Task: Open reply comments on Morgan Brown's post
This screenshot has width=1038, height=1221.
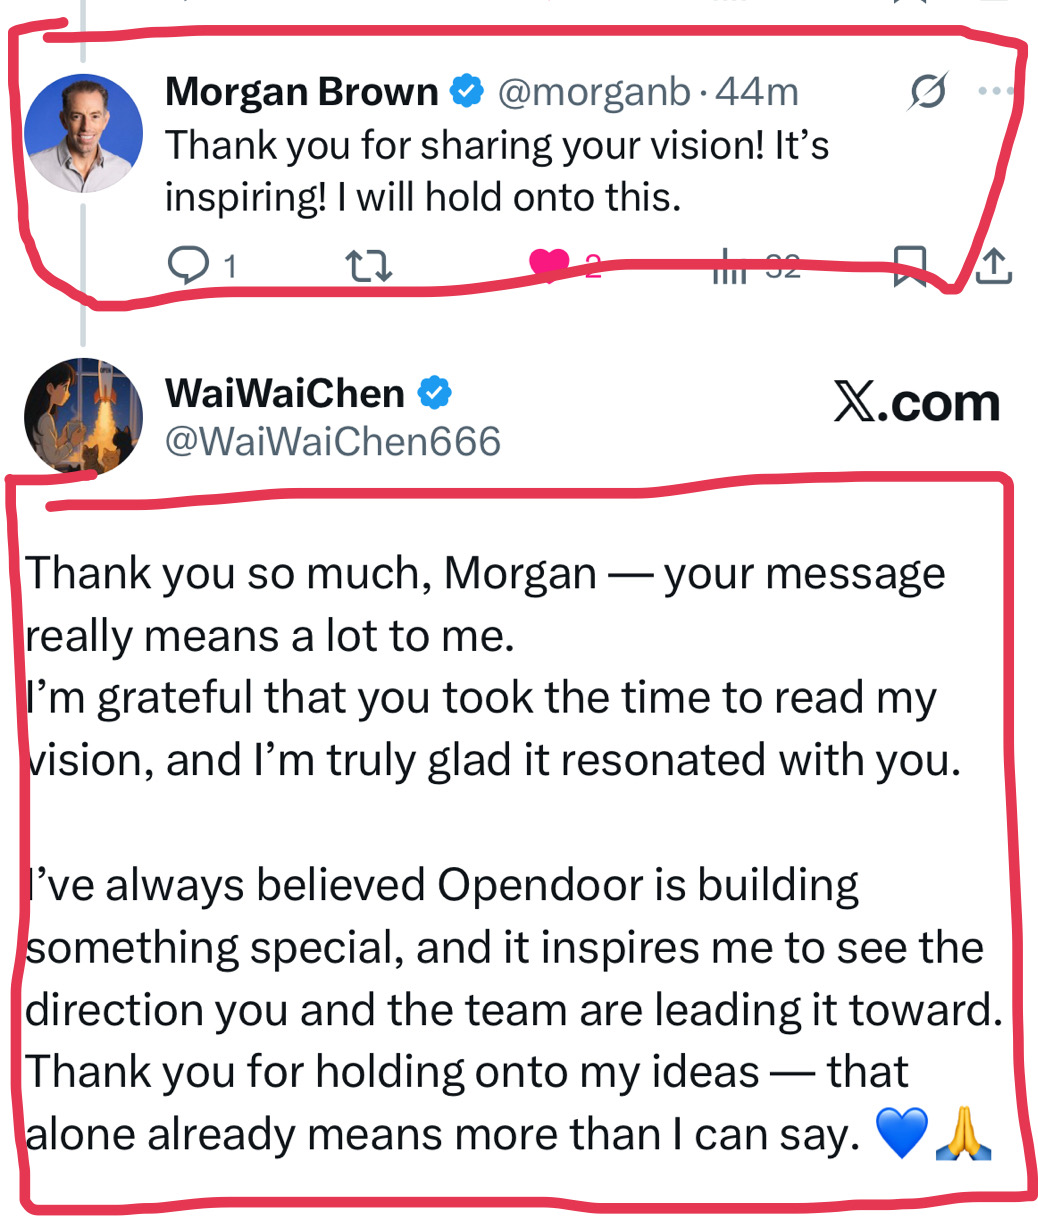Action: tap(200, 265)
